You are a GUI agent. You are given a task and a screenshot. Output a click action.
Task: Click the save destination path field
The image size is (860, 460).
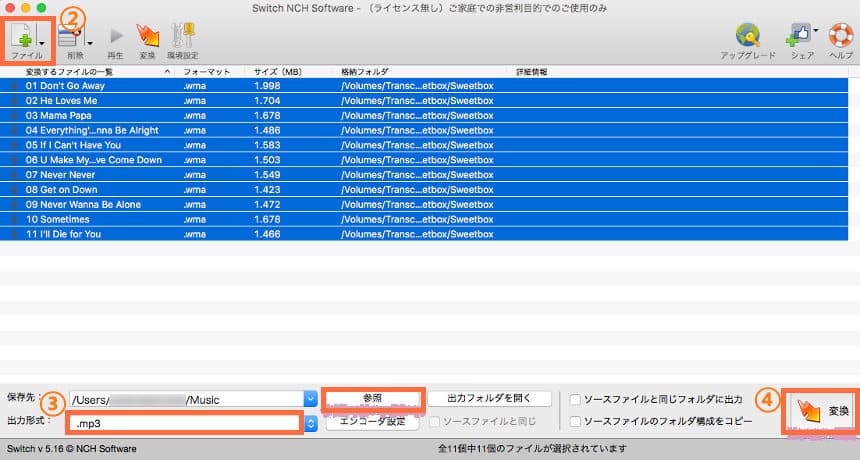(x=186, y=400)
